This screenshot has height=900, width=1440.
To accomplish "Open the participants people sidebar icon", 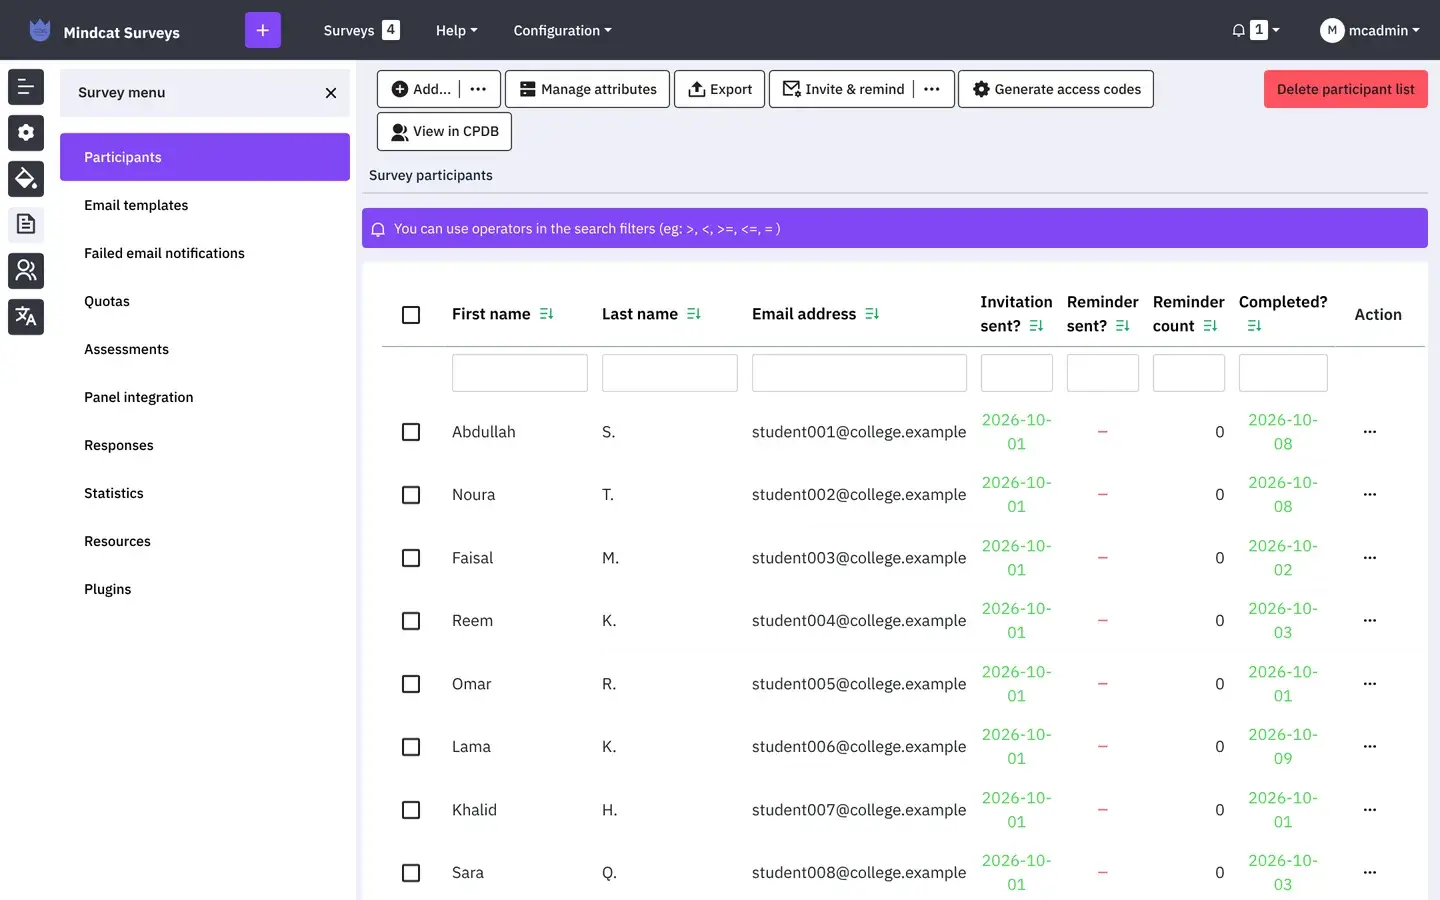I will click(x=26, y=271).
